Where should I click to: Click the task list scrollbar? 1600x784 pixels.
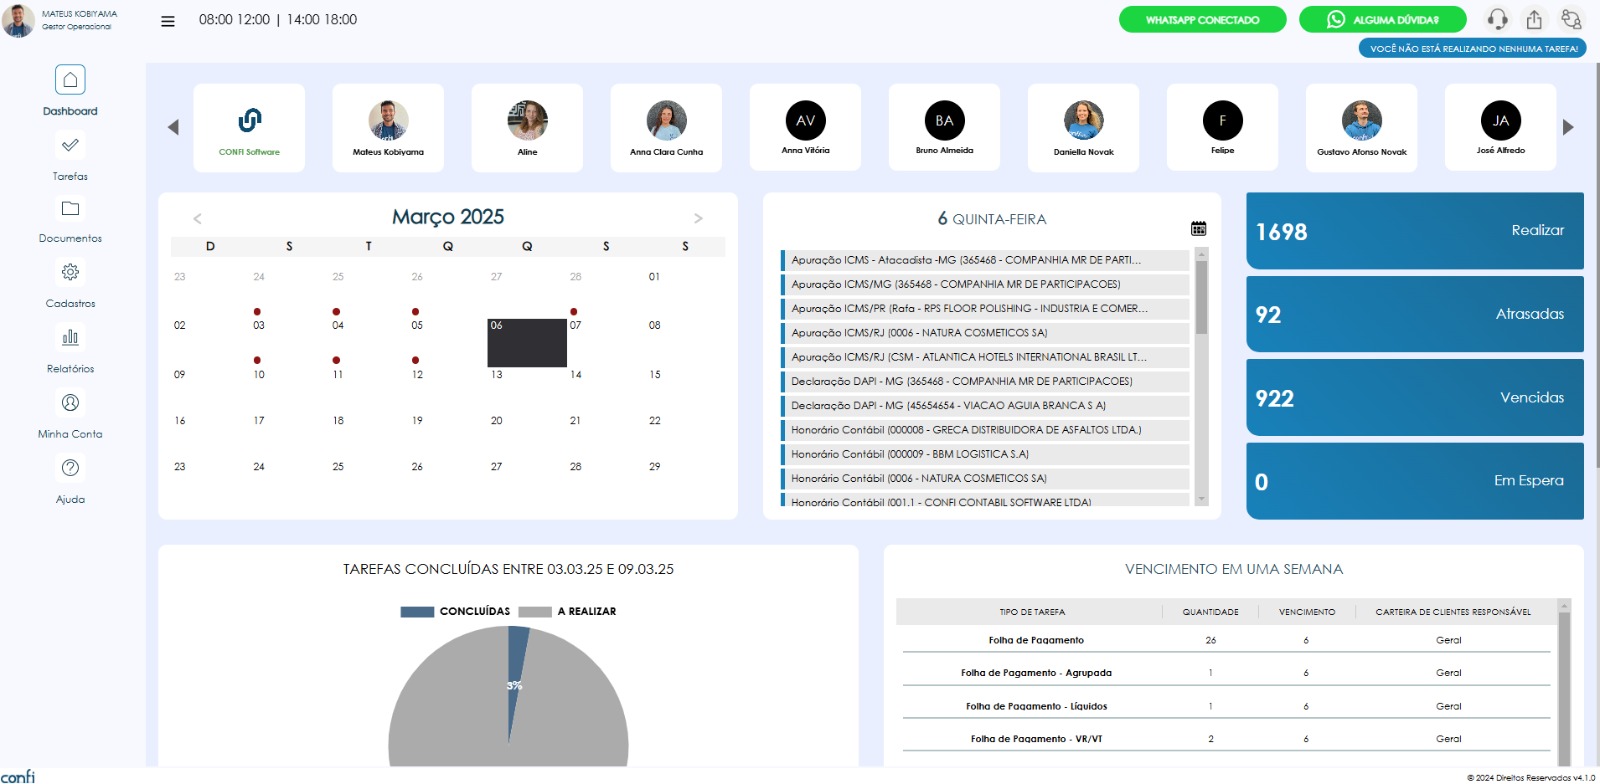pos(1201,297)
